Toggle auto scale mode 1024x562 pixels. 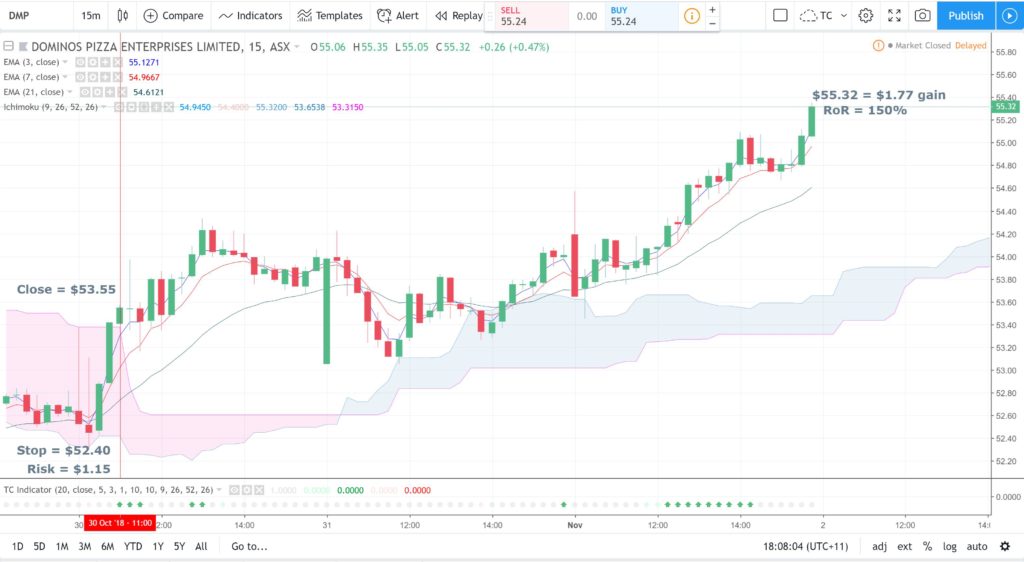coord(977,547)
